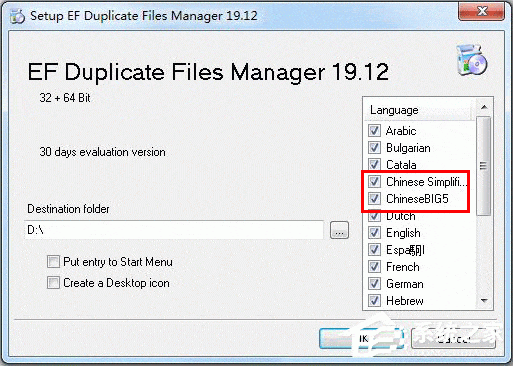Click the OK button
This screenshot has width=513, height=366.
pyautogui.click(x=362, y=339)
